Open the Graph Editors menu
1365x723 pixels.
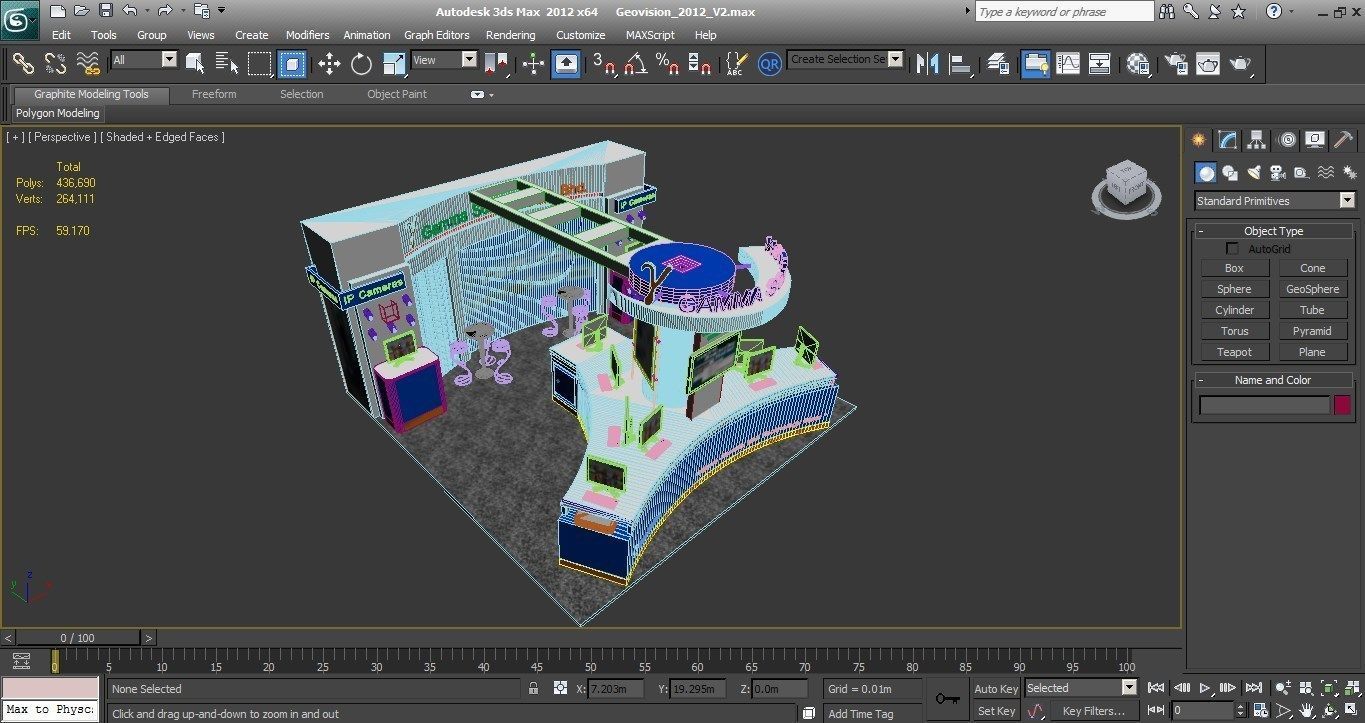click(437, 35)
